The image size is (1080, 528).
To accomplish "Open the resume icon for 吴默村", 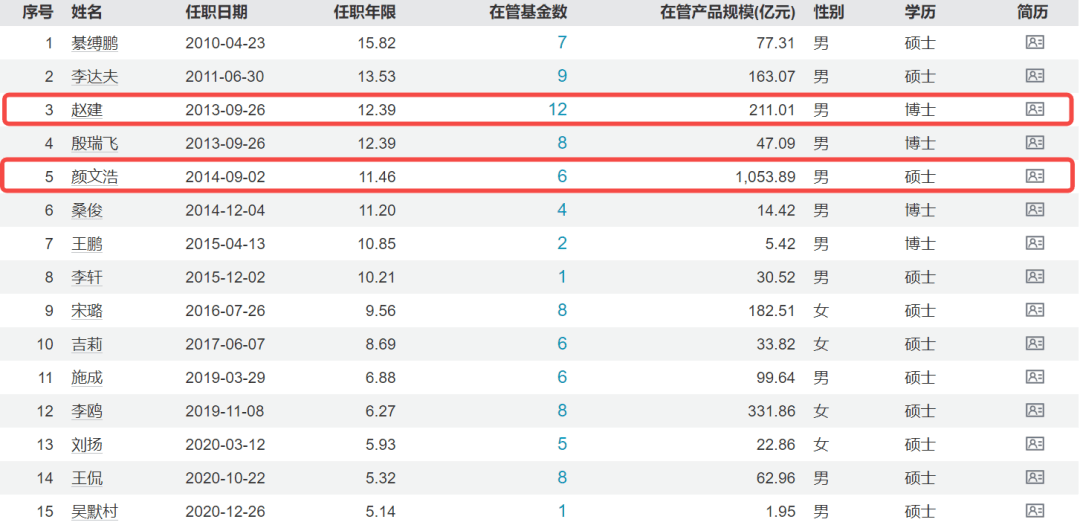I will click(x=1034, y=511).
